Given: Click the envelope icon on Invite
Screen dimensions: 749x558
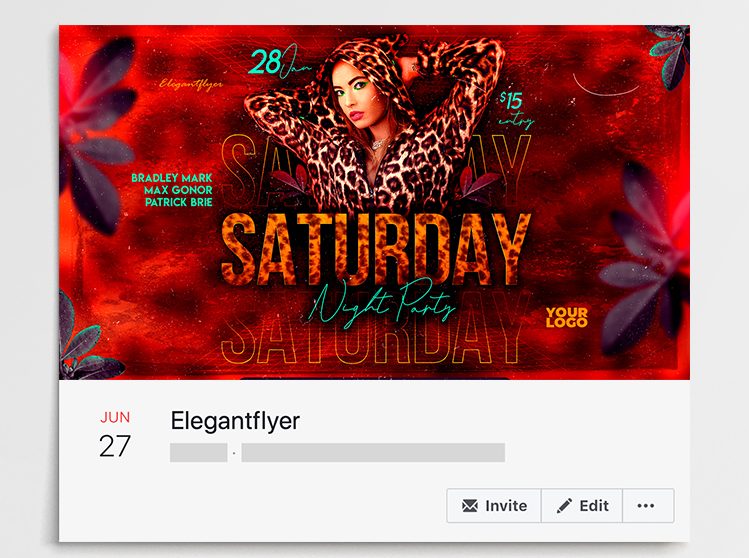Looking at the screenshot, I should [x=470, y=505].
